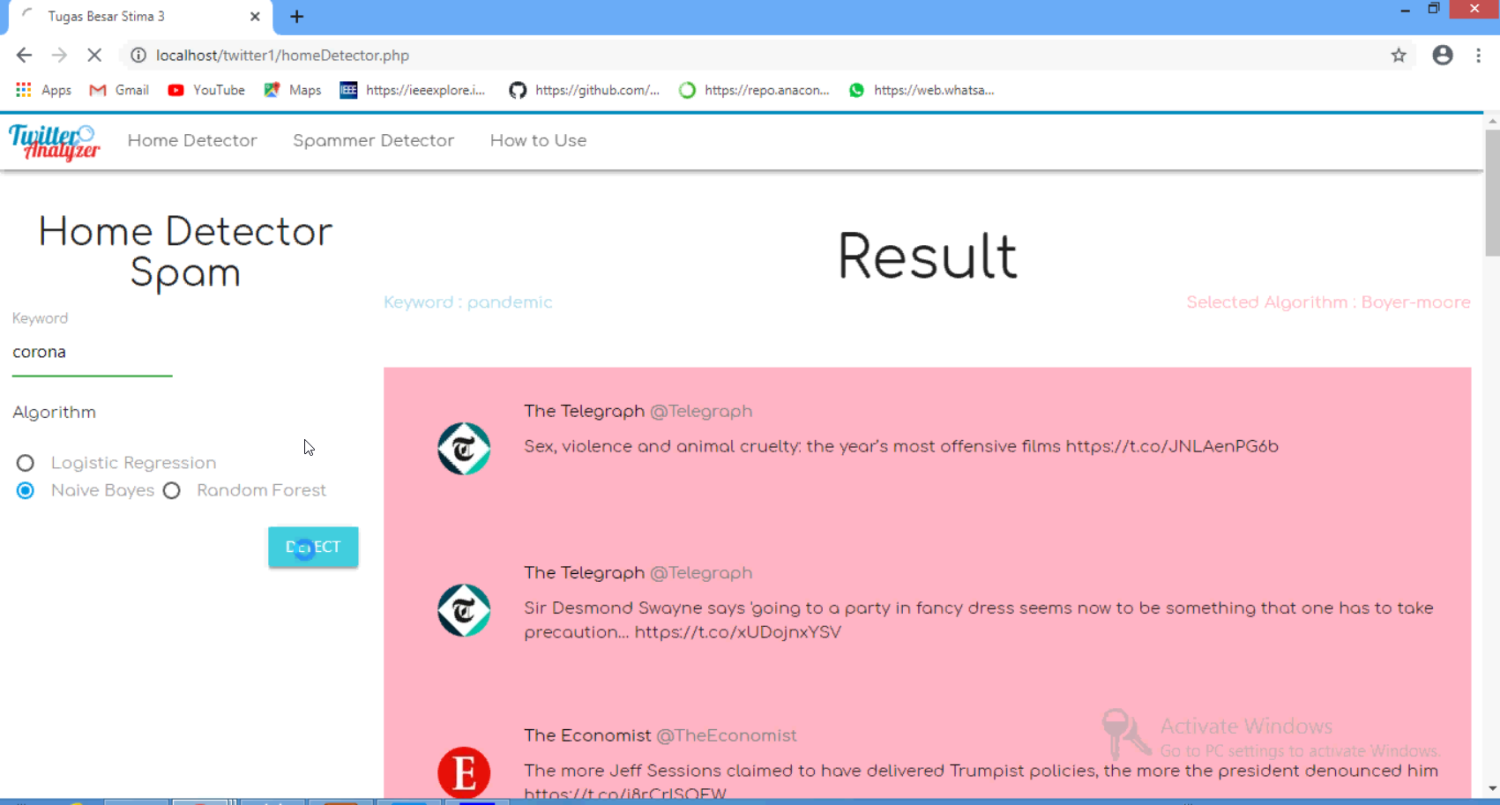Click the browser address bar URL
This screenshot has width=1500, height=805.
click(x=282, y=55)
